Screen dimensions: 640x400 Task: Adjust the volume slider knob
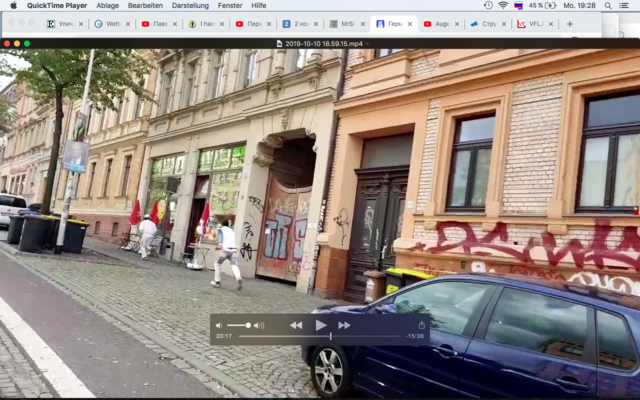click(248, 325)
